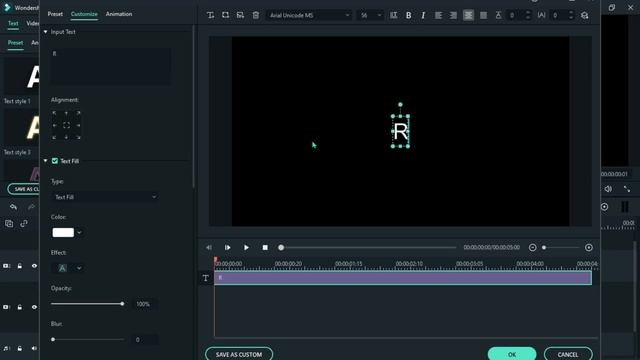The image size is (640, 360).
Task: Step back one frame in preview
Action: (x=209, y=247)
